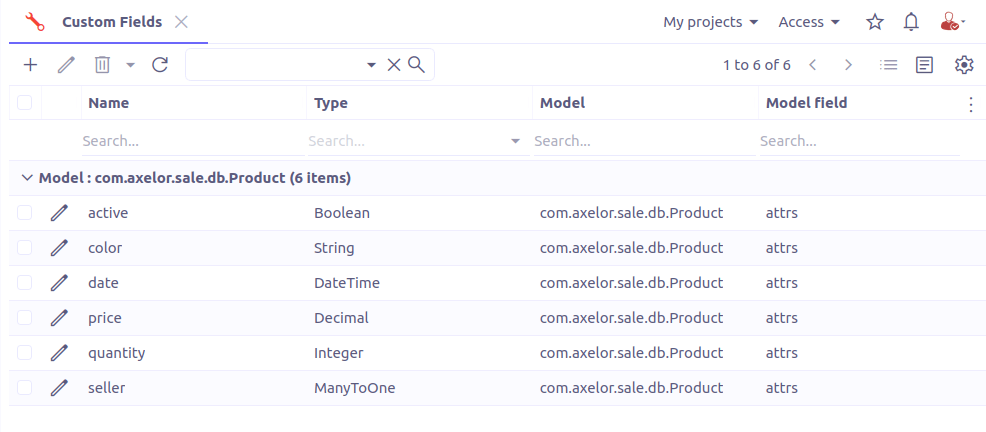986x432 pixels.
Task: Click the magnifier search icon
Action: tap(417, 65)
